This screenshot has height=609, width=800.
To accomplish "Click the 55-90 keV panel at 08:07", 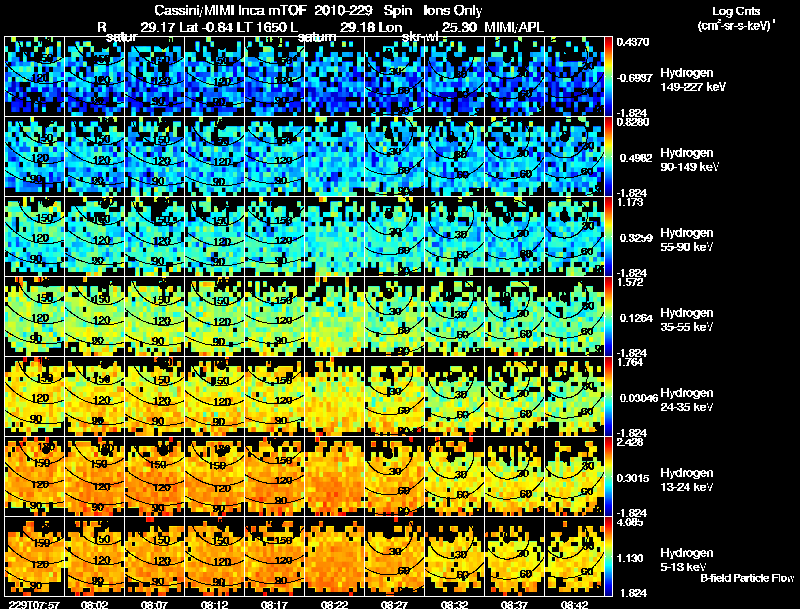I will tap(155, 237).
